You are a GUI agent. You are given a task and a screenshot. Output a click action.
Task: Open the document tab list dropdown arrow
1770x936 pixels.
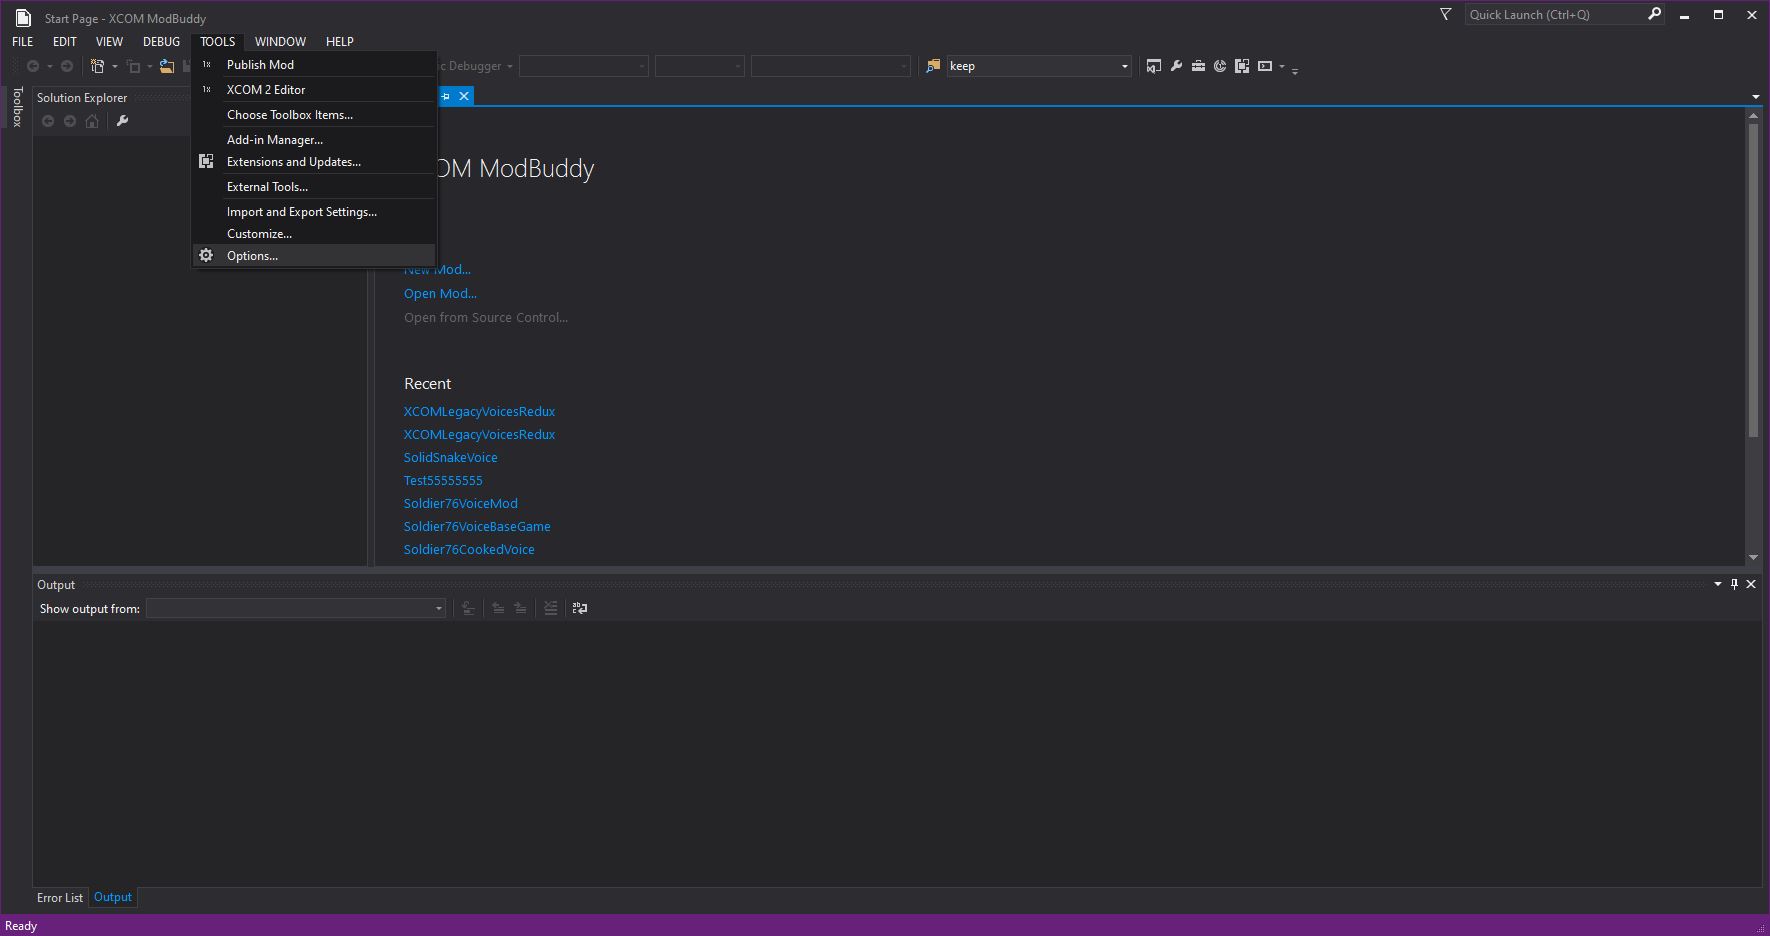click(x=1755, y=97)
